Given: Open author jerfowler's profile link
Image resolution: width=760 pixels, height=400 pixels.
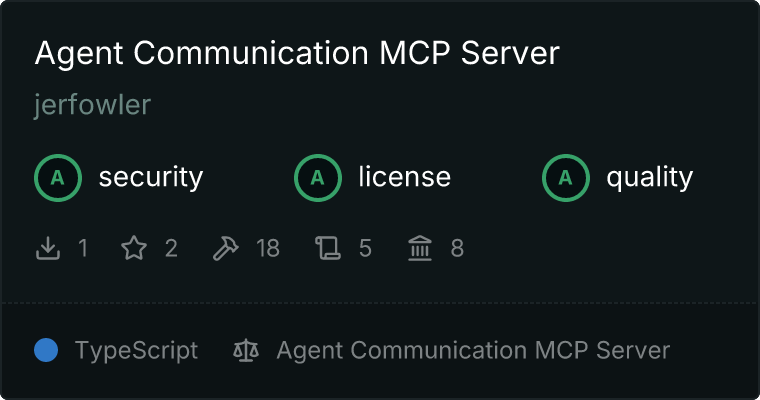Looking at the screenshot, I should [x=93, y=105].
